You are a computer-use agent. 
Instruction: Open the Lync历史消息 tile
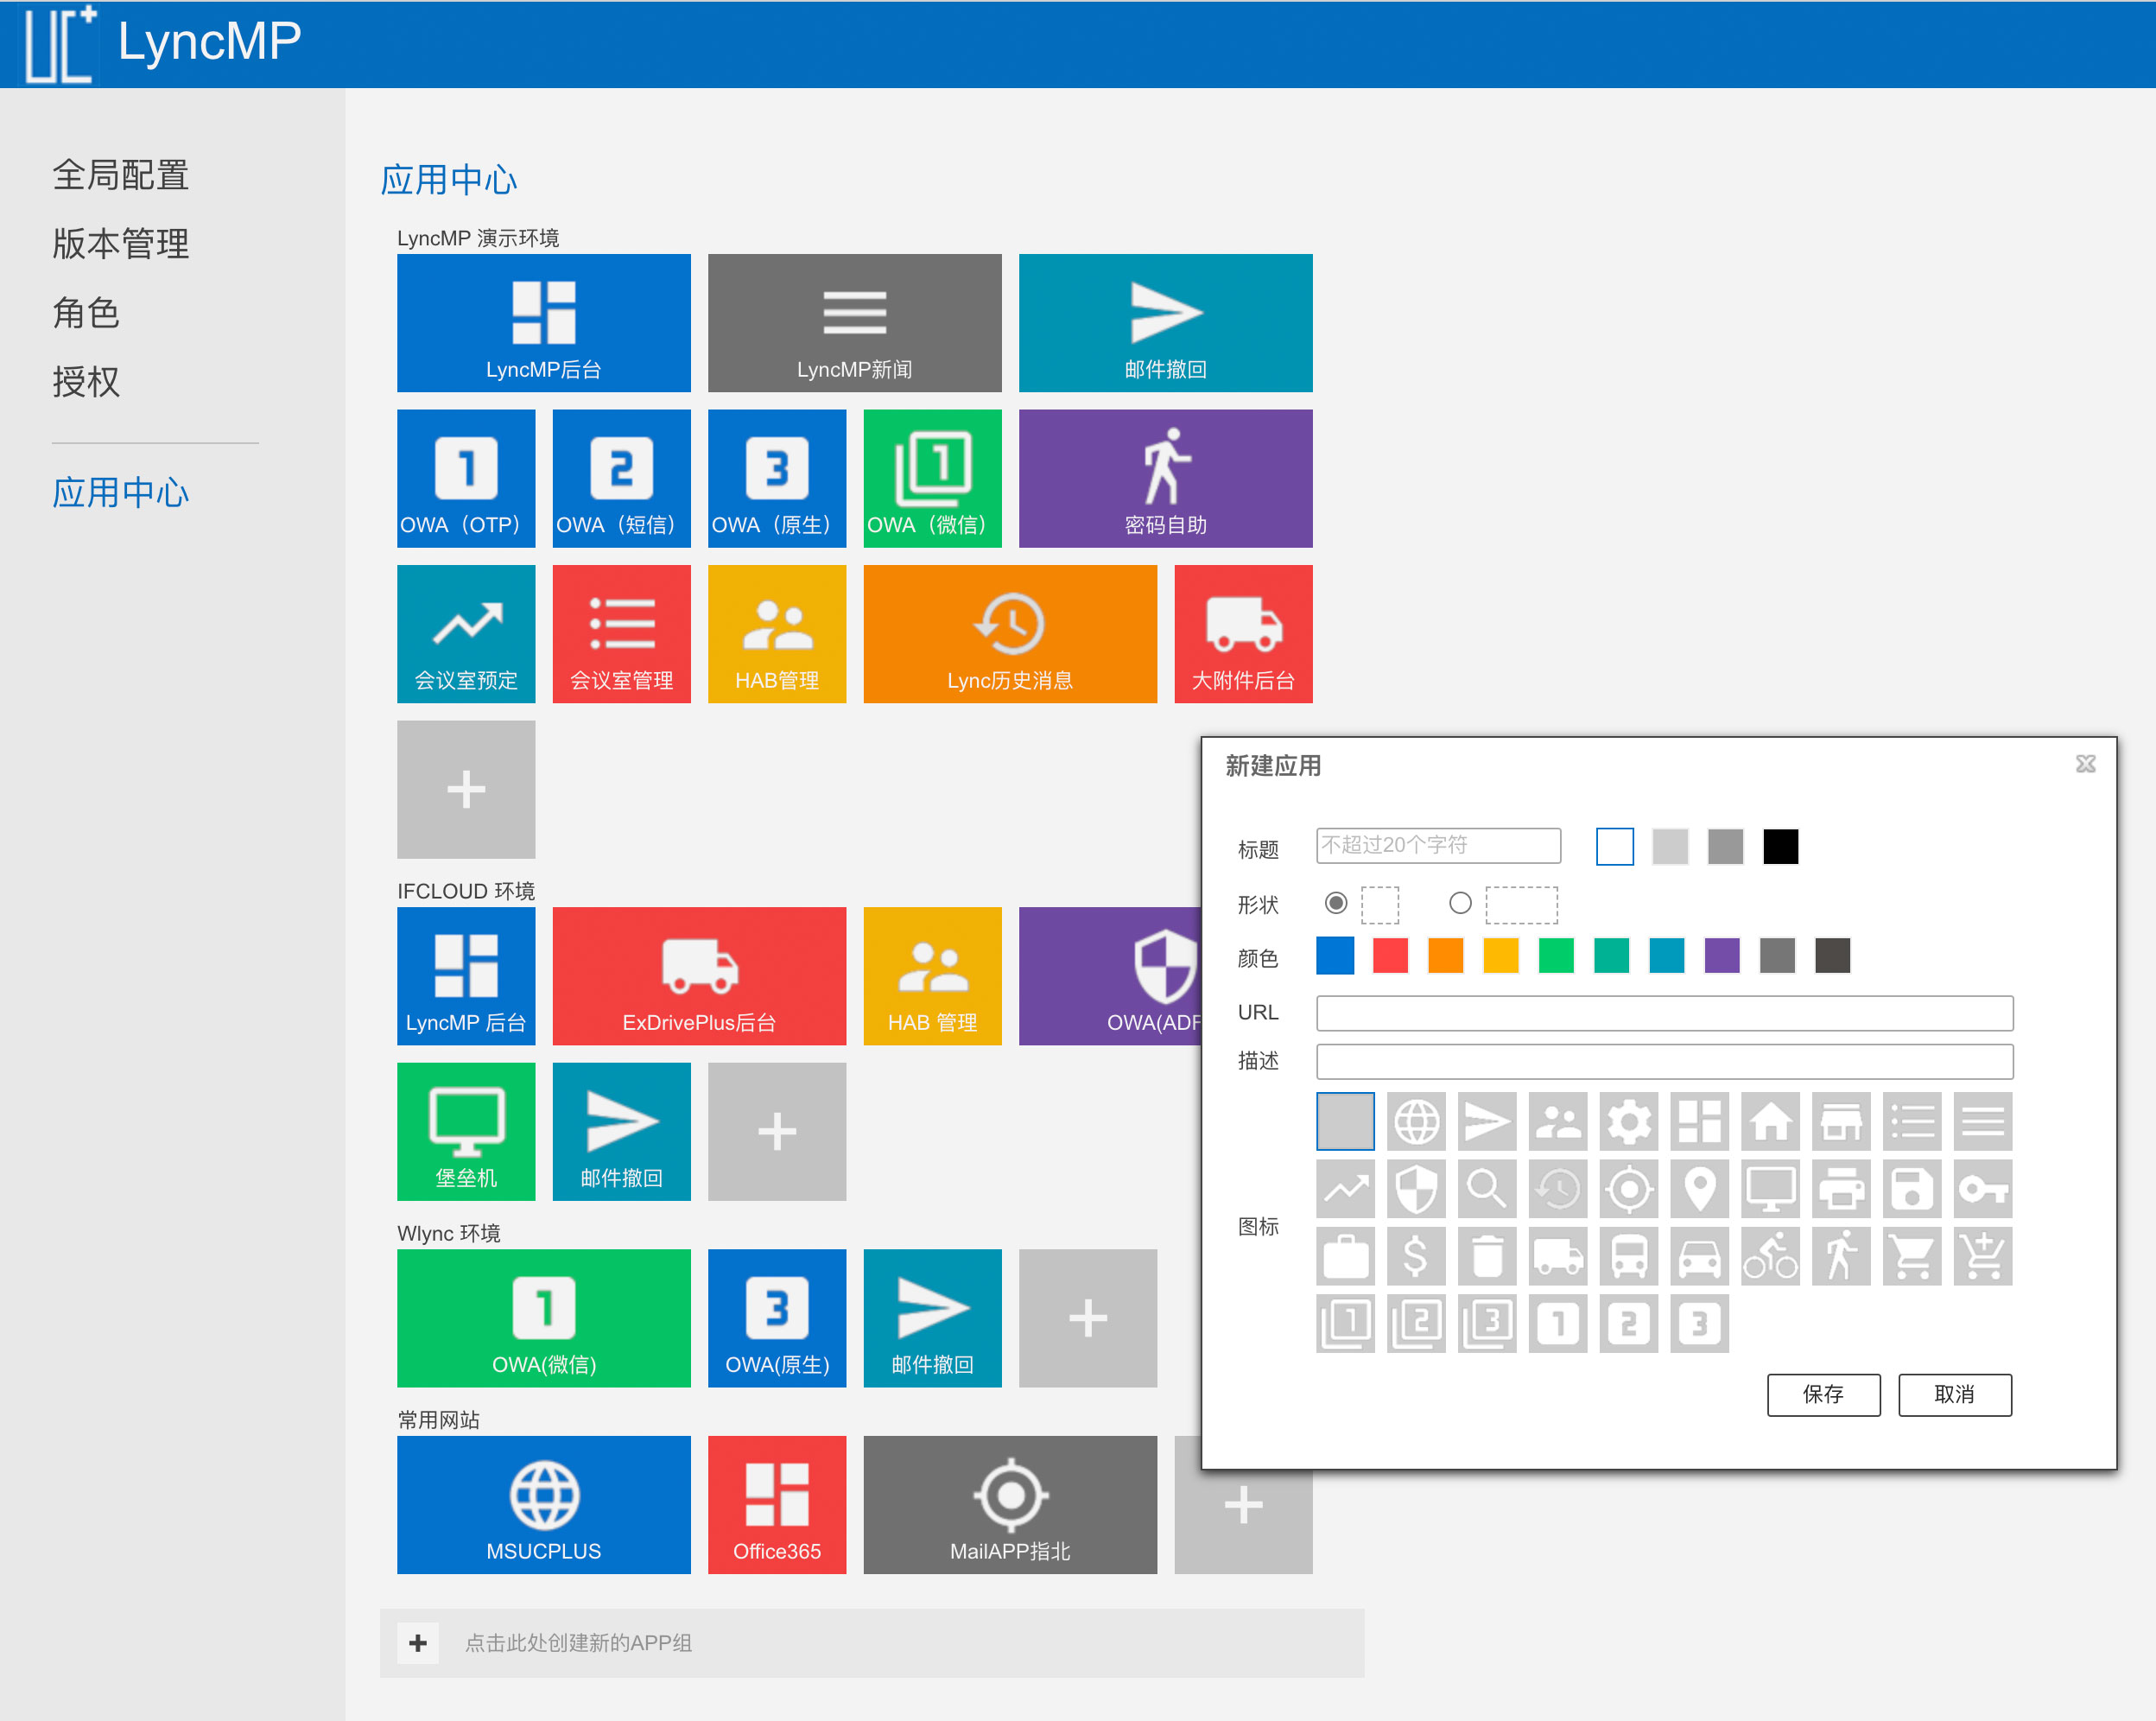(1010, 634)
